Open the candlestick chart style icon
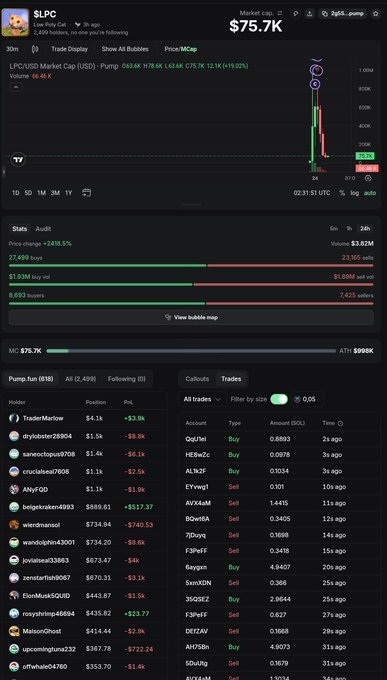This screenshot has height=680, width=387. click(x=35, y=49)
